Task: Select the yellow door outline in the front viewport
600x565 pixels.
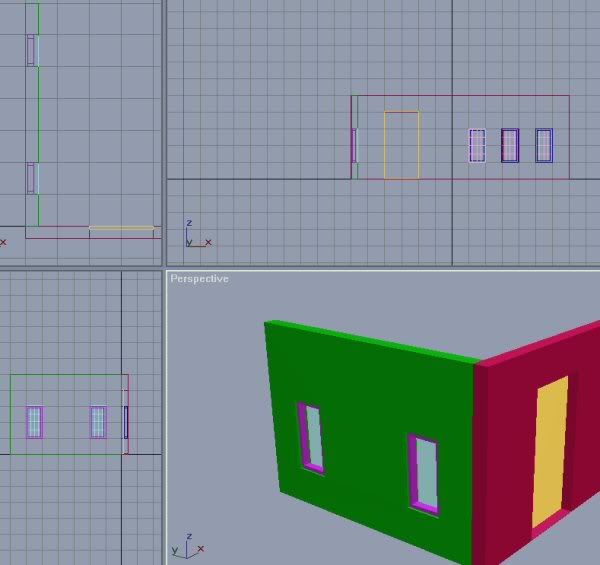Action: coord(401,145)
